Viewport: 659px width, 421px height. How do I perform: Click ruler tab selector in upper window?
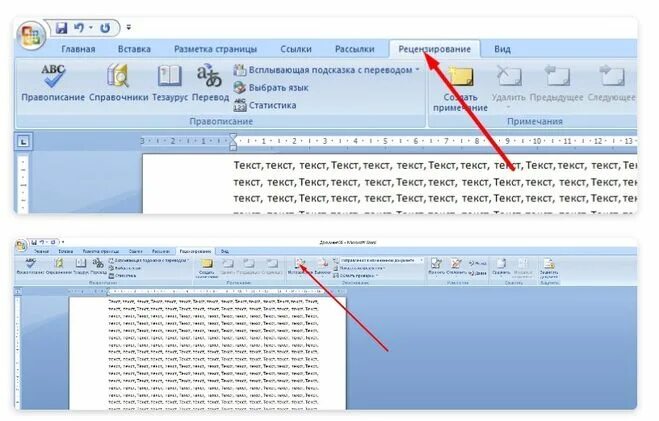(x=24, y=142)
